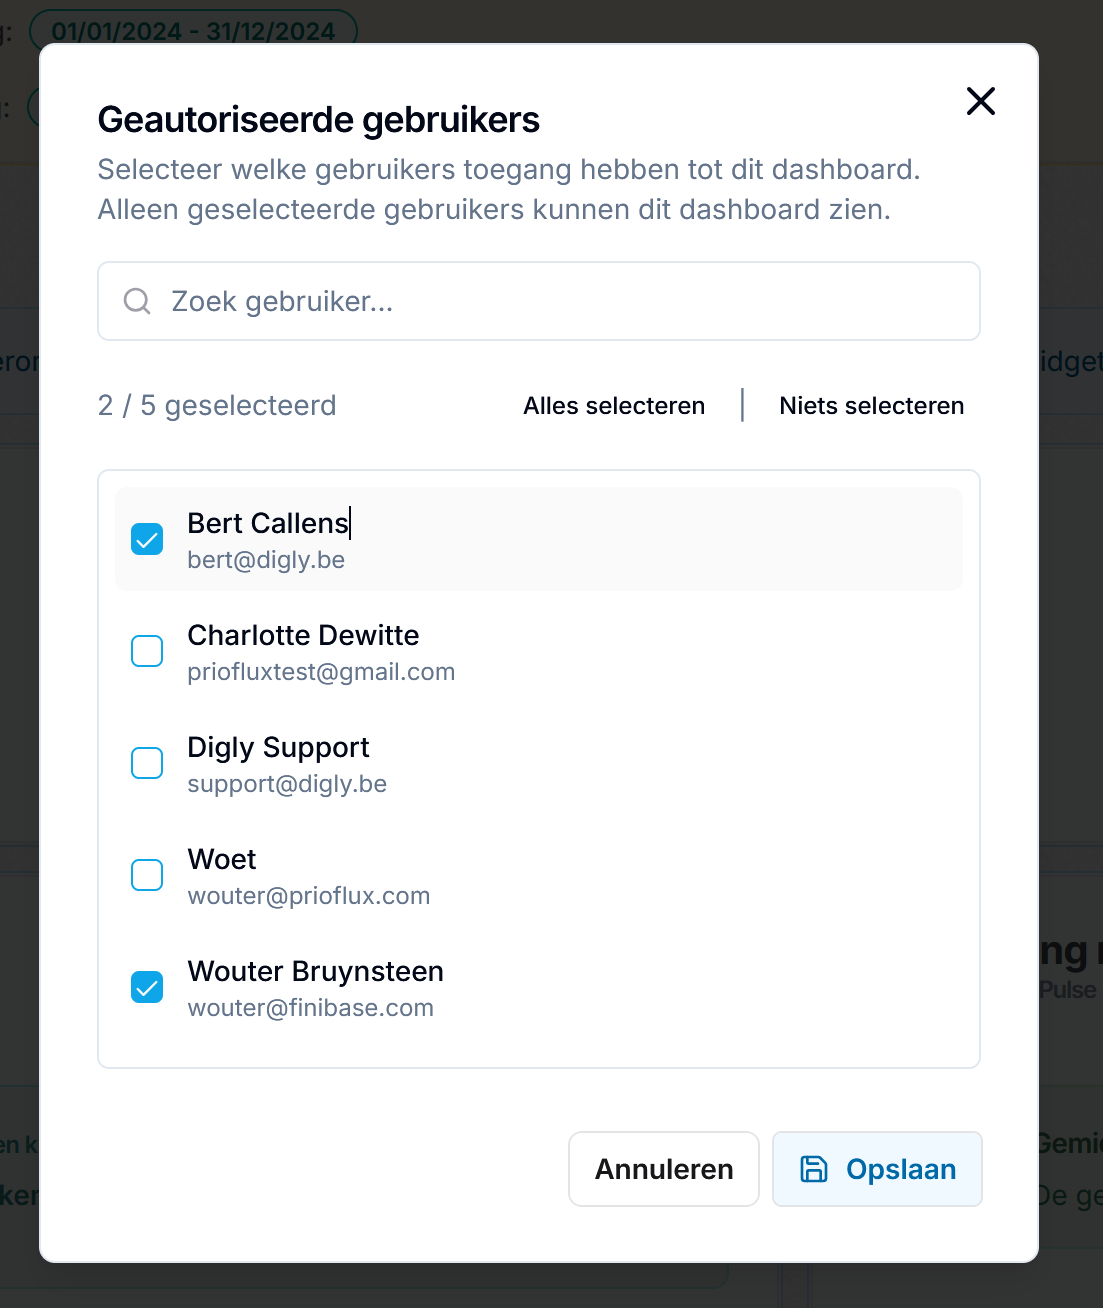Viewport: 1103px width, 1308px height.
Task: Click the Wouter Bruynsteen name label
Action: click(315, 971)
